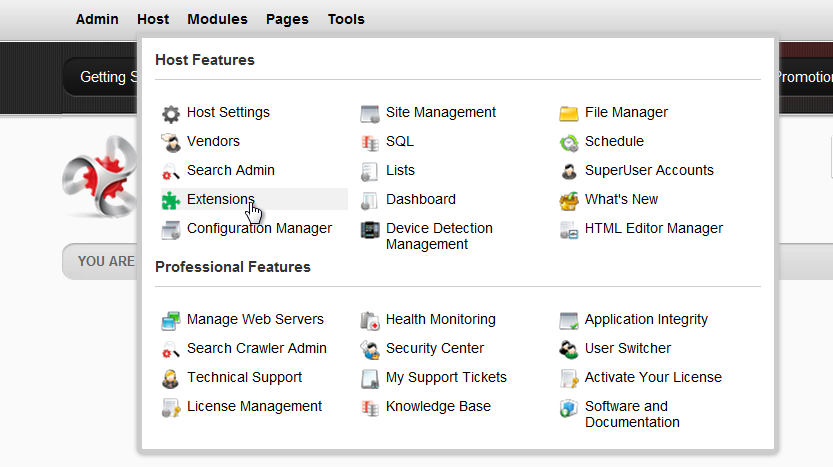Click the User Switcher icon
The image size is (833, 467).
click(x=568, y=350)
